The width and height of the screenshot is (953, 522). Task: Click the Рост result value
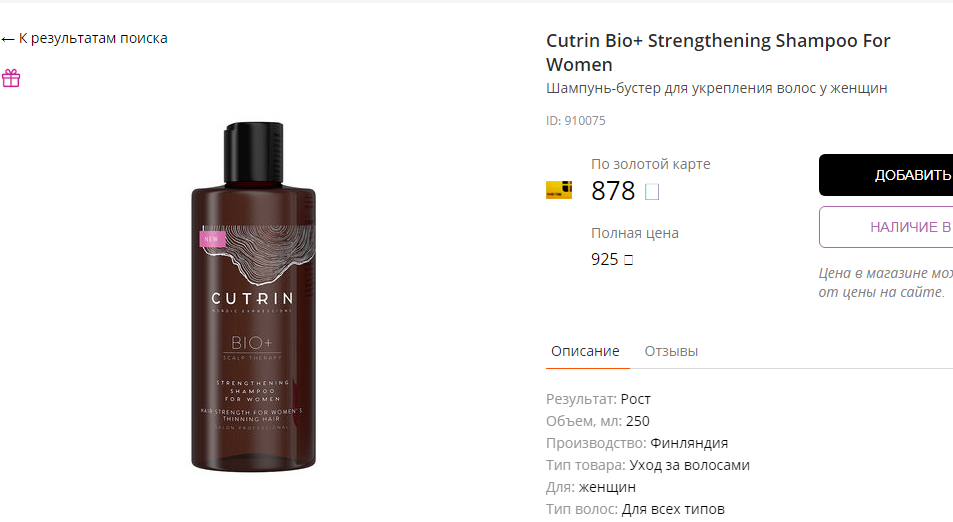point(636,399)
